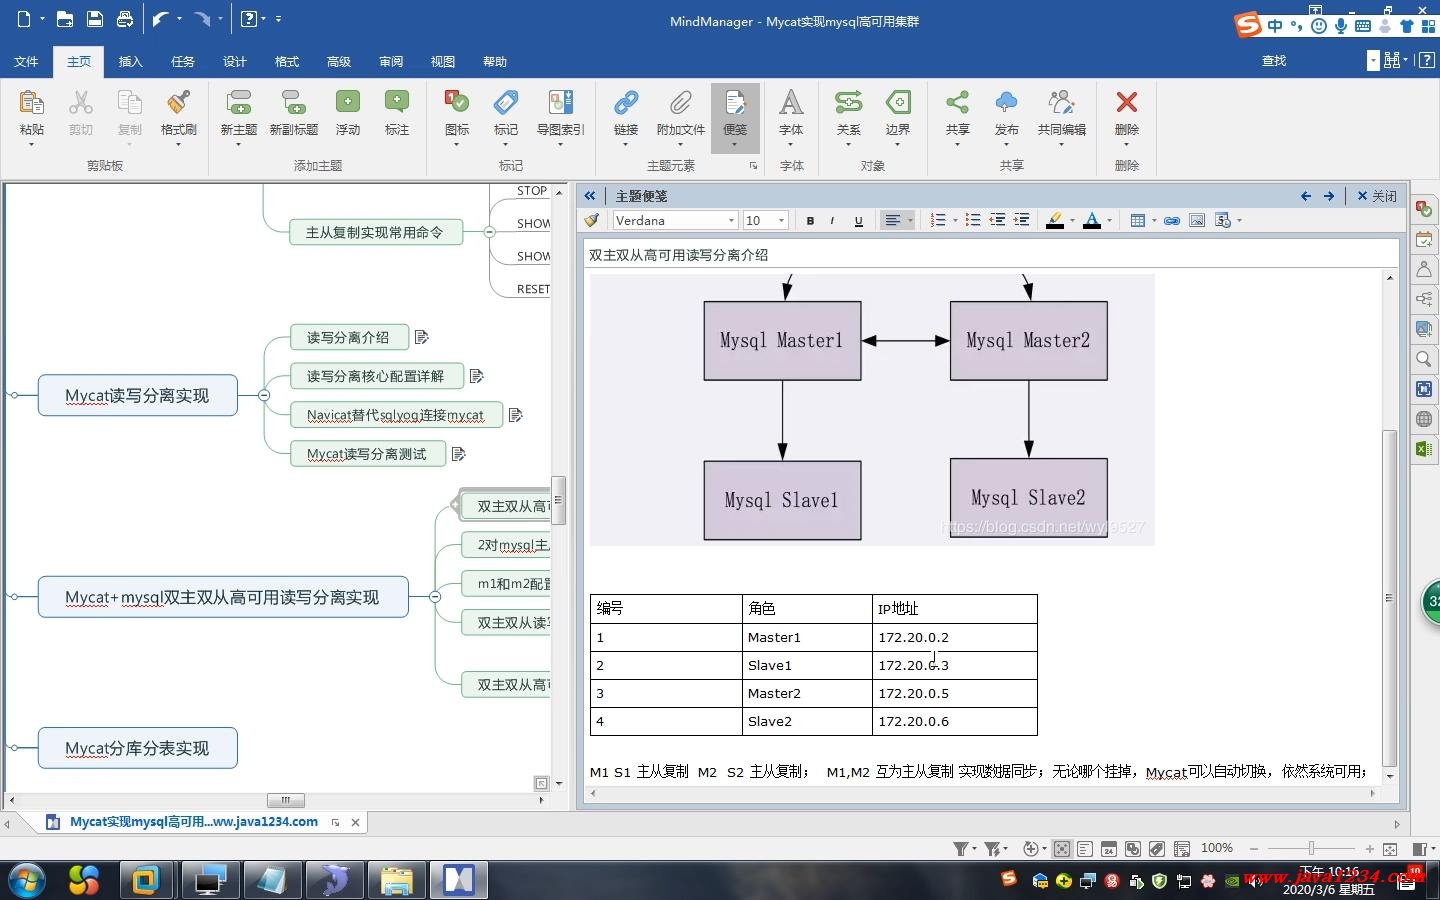
Task: Open notes icon beside Mycat读写分离测试 topic
Action: coord(458,454)
